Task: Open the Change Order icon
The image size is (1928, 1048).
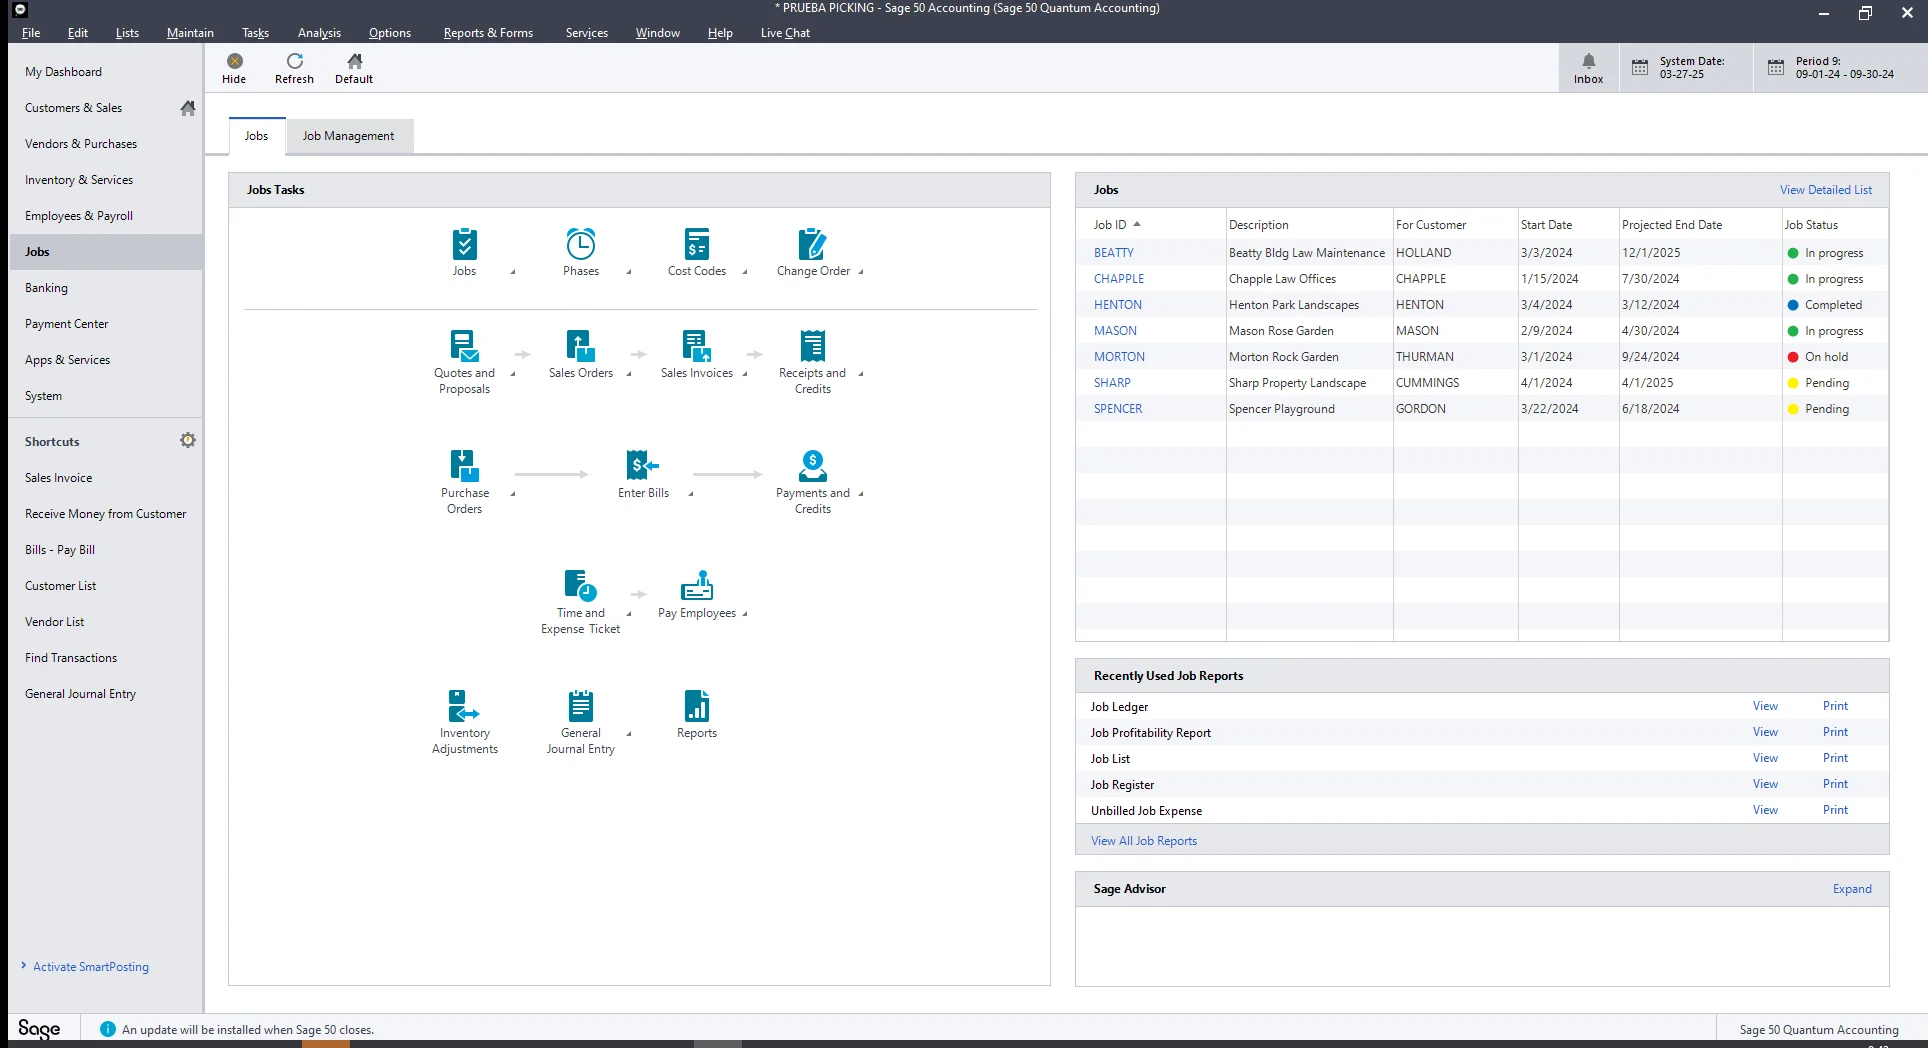Action: [x=812, y=245]
